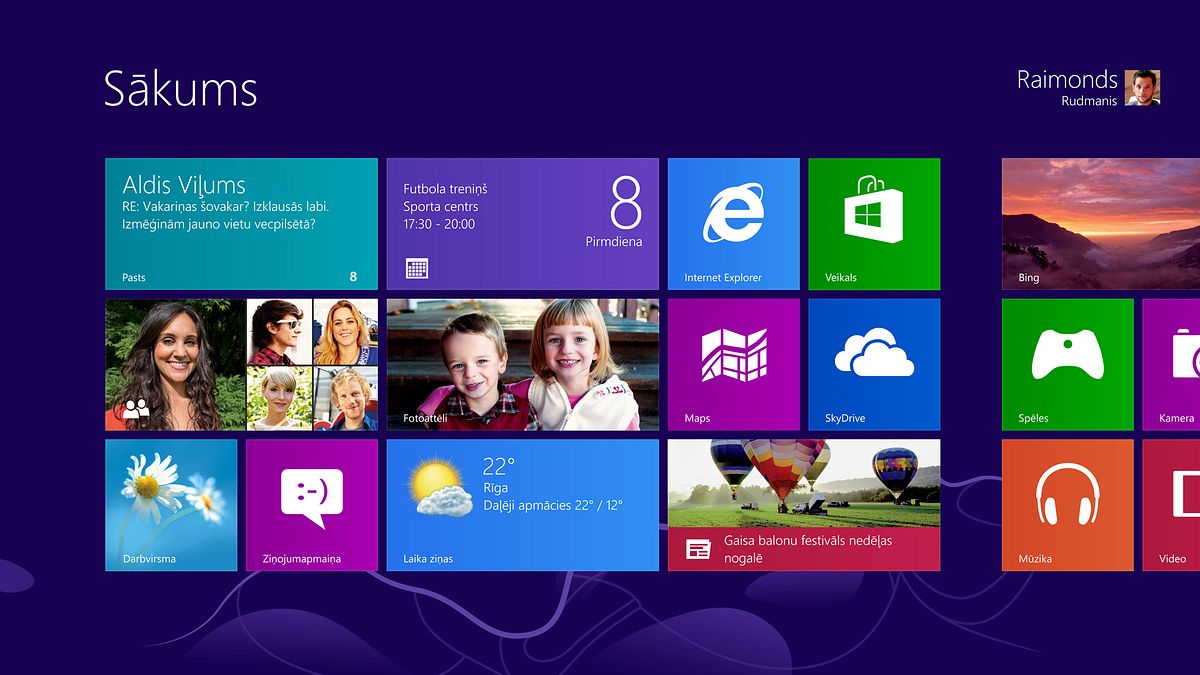Click the Sākums heading
Image resolution: width=1200 pixels, height=675 pixels.
click(x=181, y=89)
